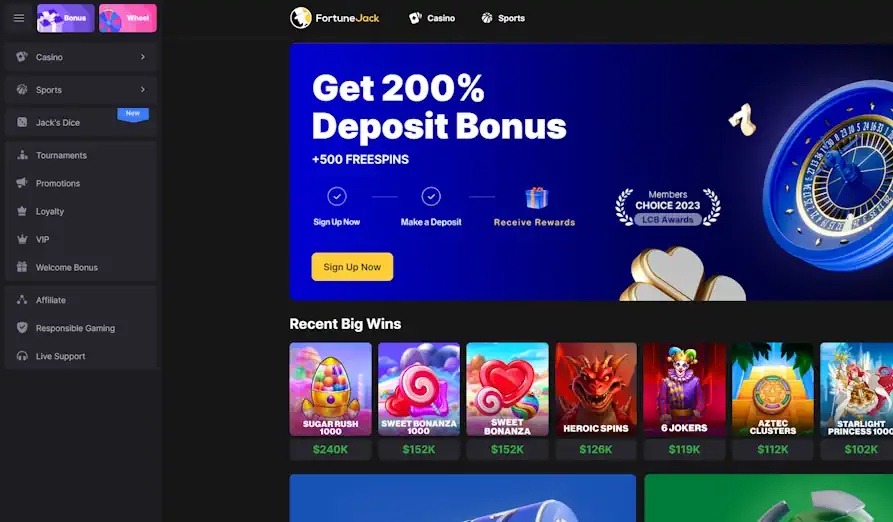Click the purple Bonus gift button
Viewport: 893px width, 522px height.
tap(65, 18)
